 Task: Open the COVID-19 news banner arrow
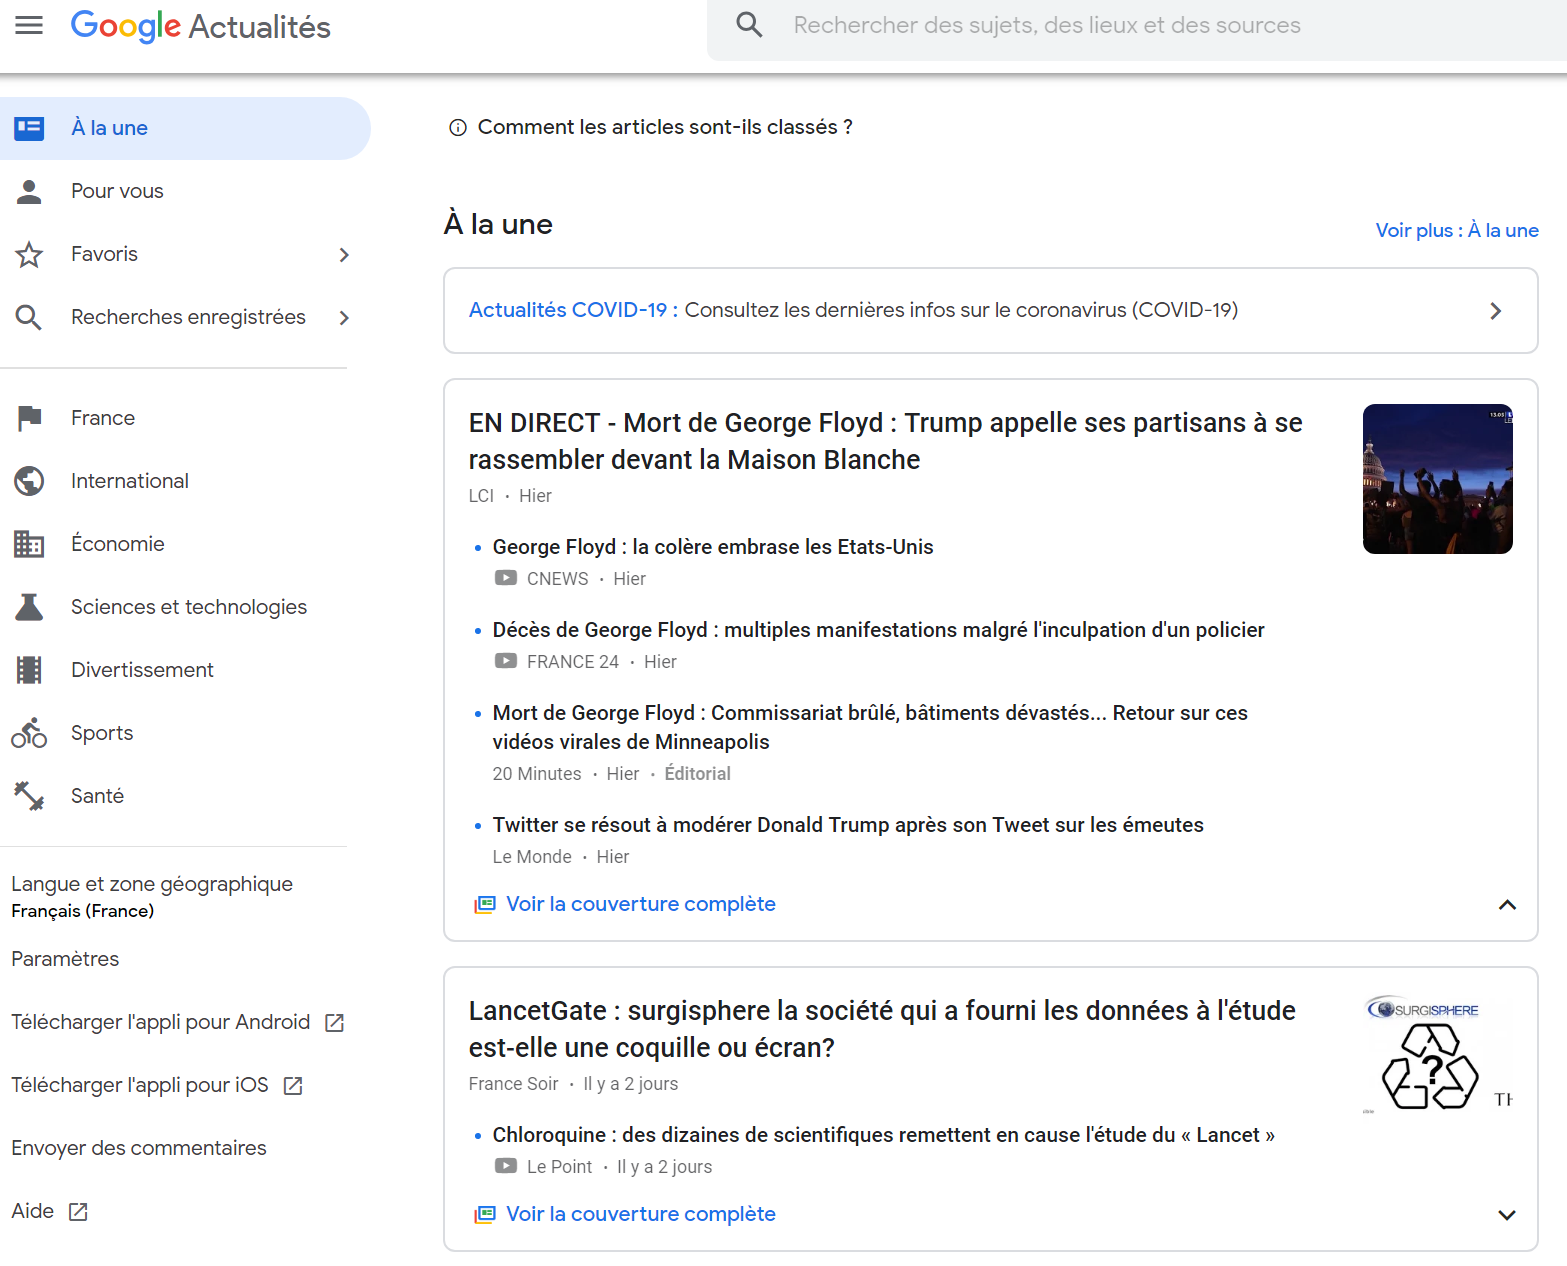(x=1495, y=311)
